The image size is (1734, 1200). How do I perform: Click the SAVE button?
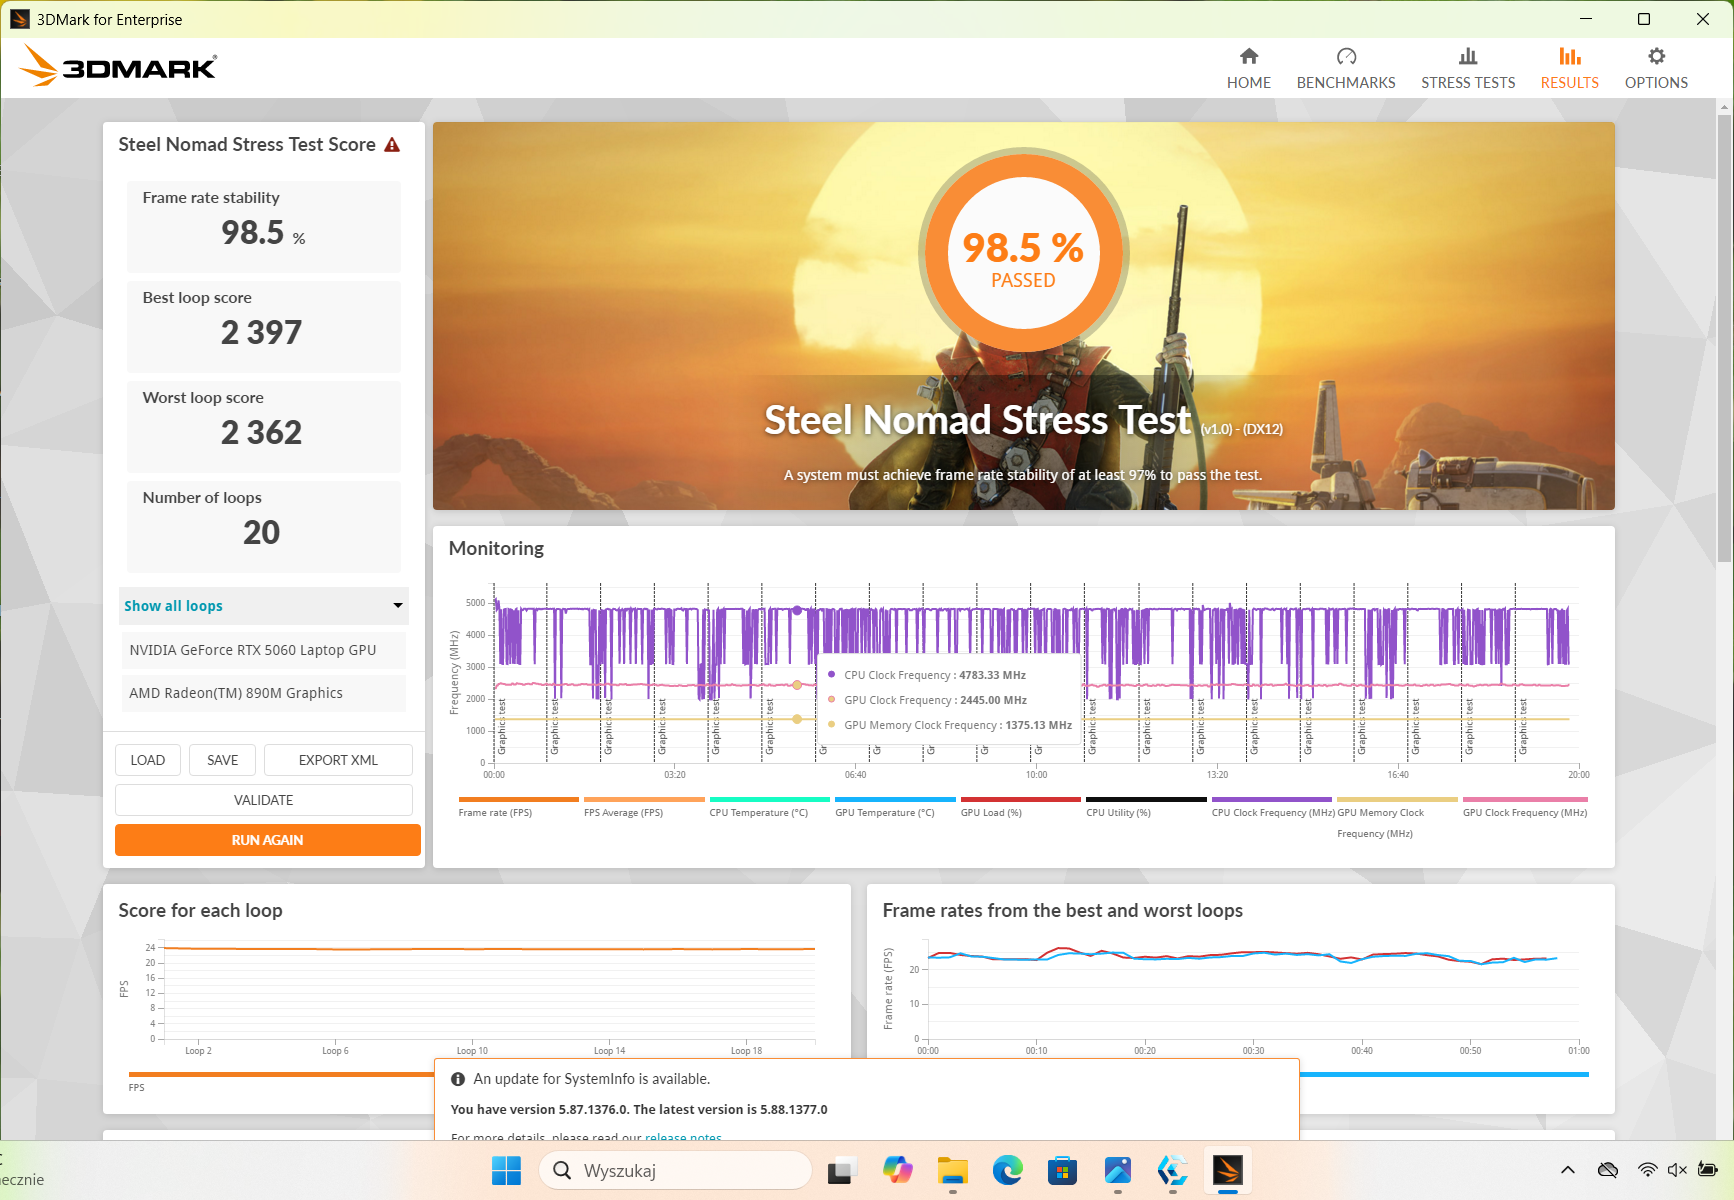(x=223, y=760)
